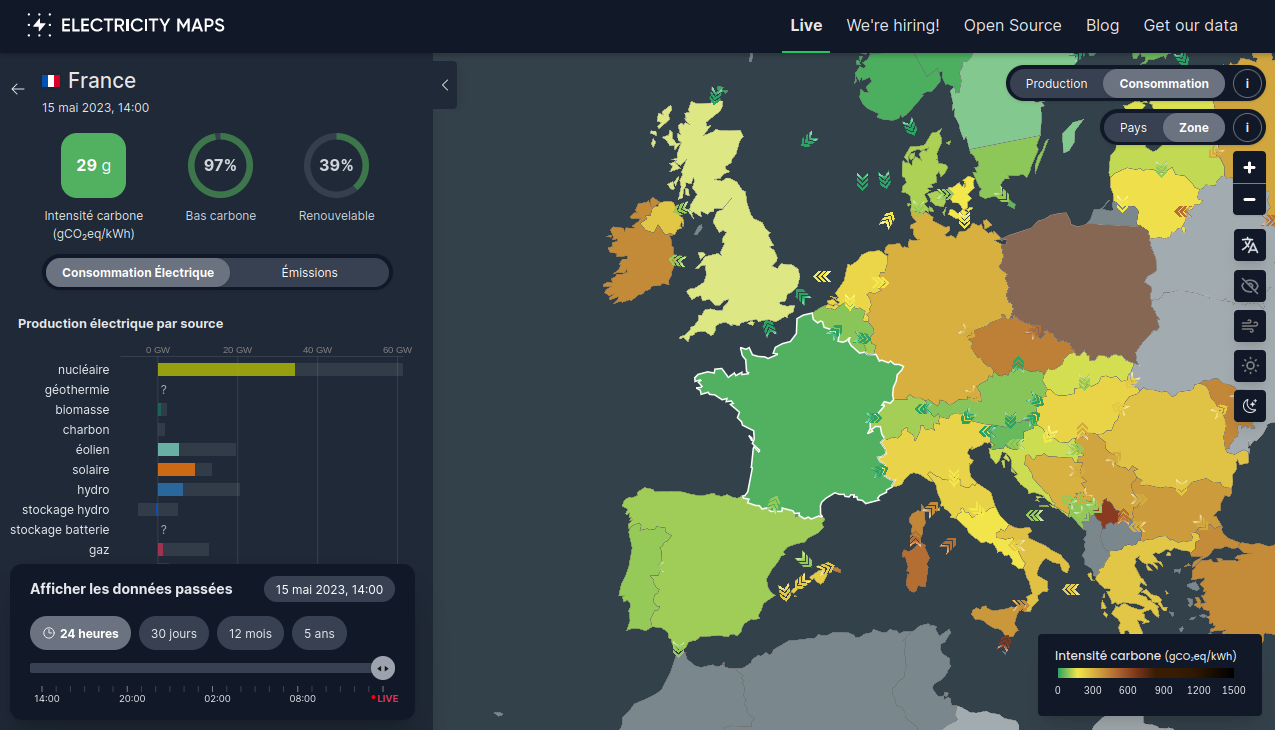Click the Get our data link
Image resolution: width=1275 pixels, height=730 pixels.
[x=1190, y=25]
